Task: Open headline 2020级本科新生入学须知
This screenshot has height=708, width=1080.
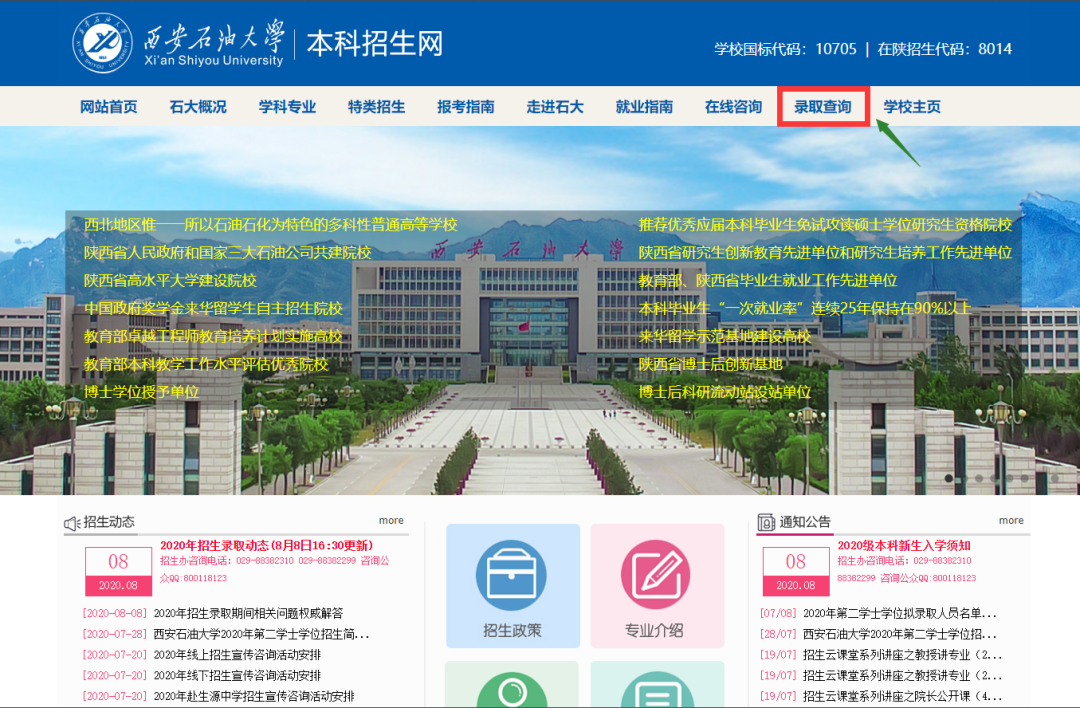Action: click(x=904, y=545)
